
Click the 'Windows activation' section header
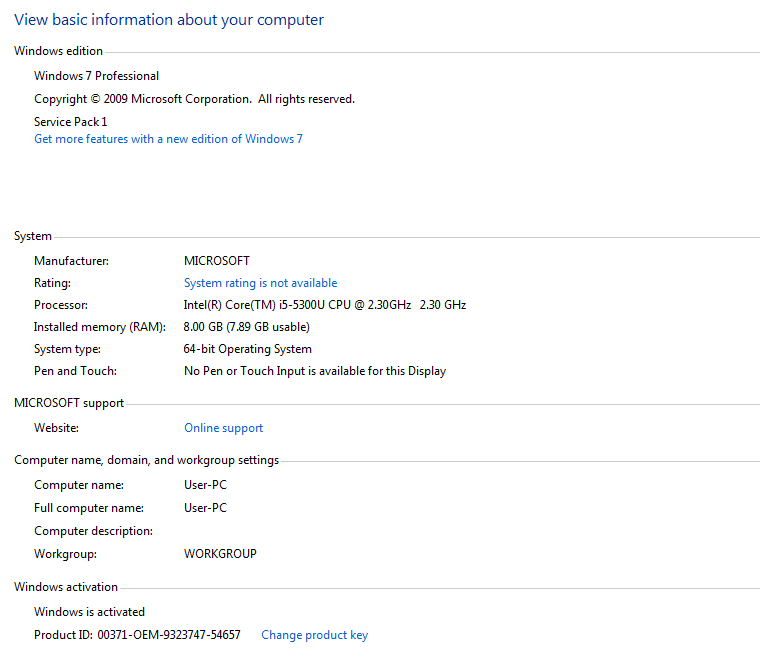pyautogui.click(x=66, y=587)
